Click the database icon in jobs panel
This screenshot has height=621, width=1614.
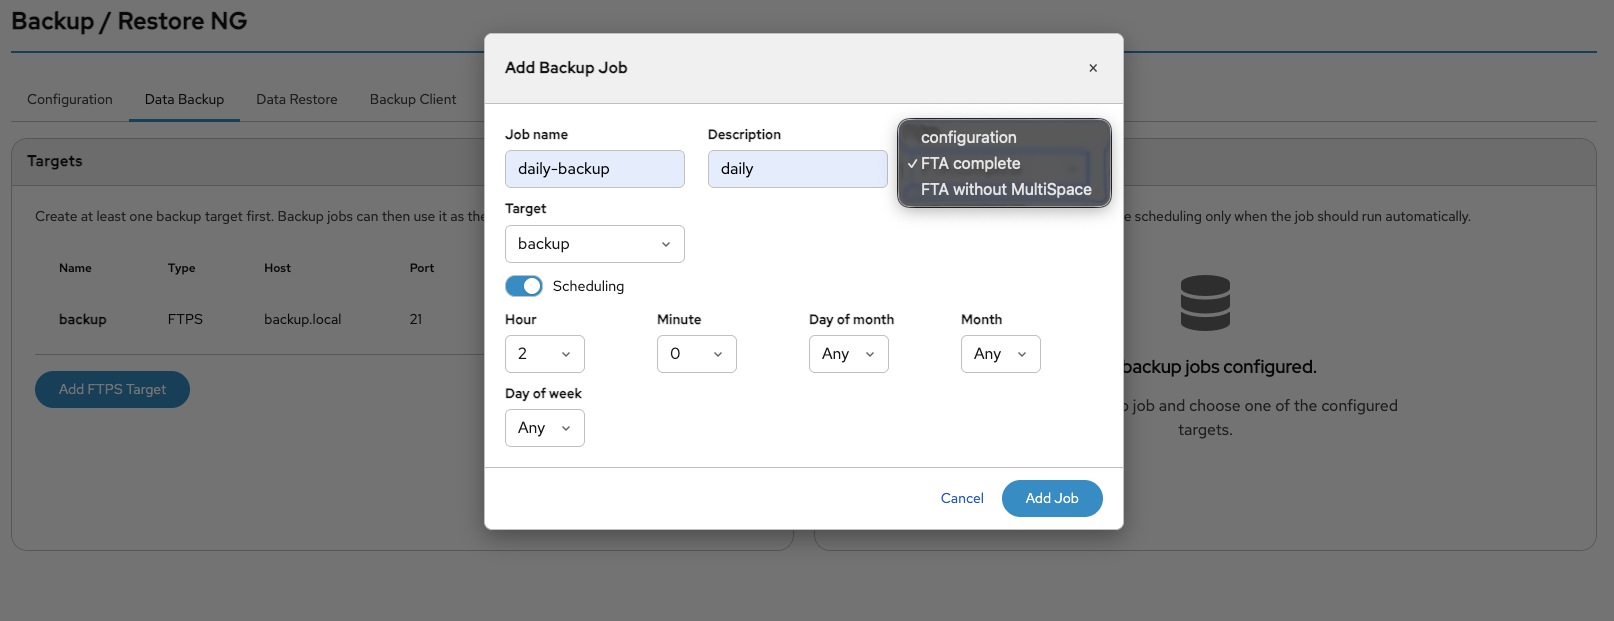[x=1205, y=303]
